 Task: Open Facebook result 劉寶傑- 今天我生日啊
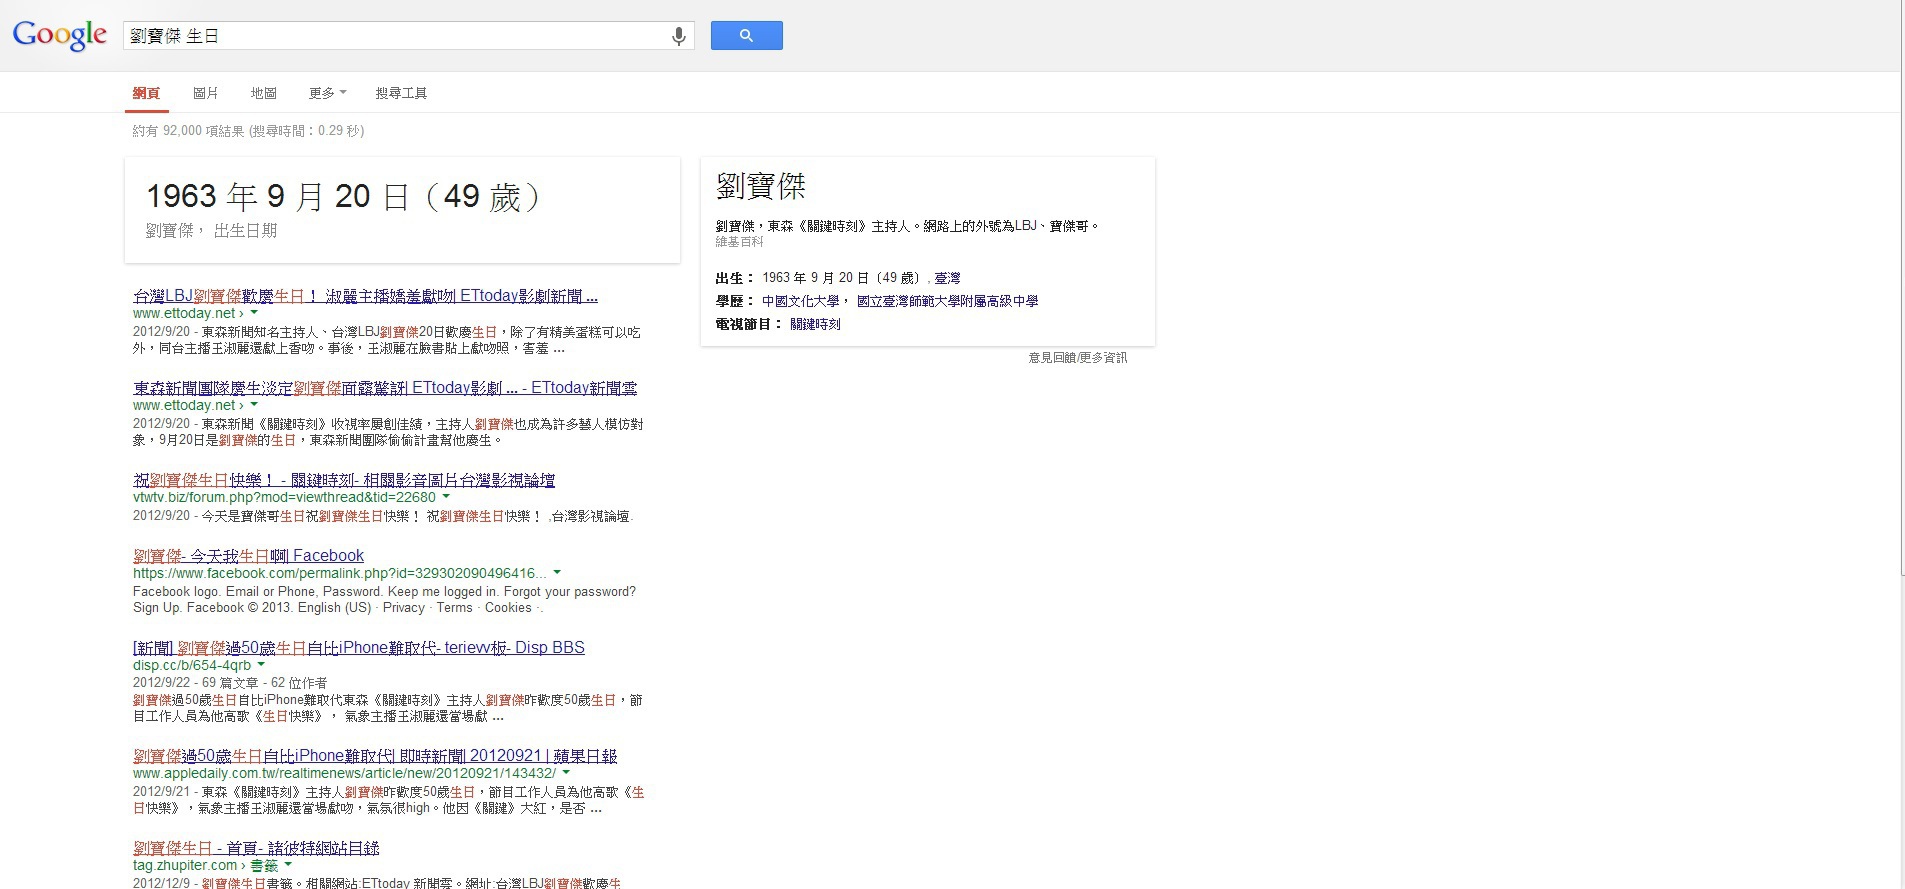(248, 556)
